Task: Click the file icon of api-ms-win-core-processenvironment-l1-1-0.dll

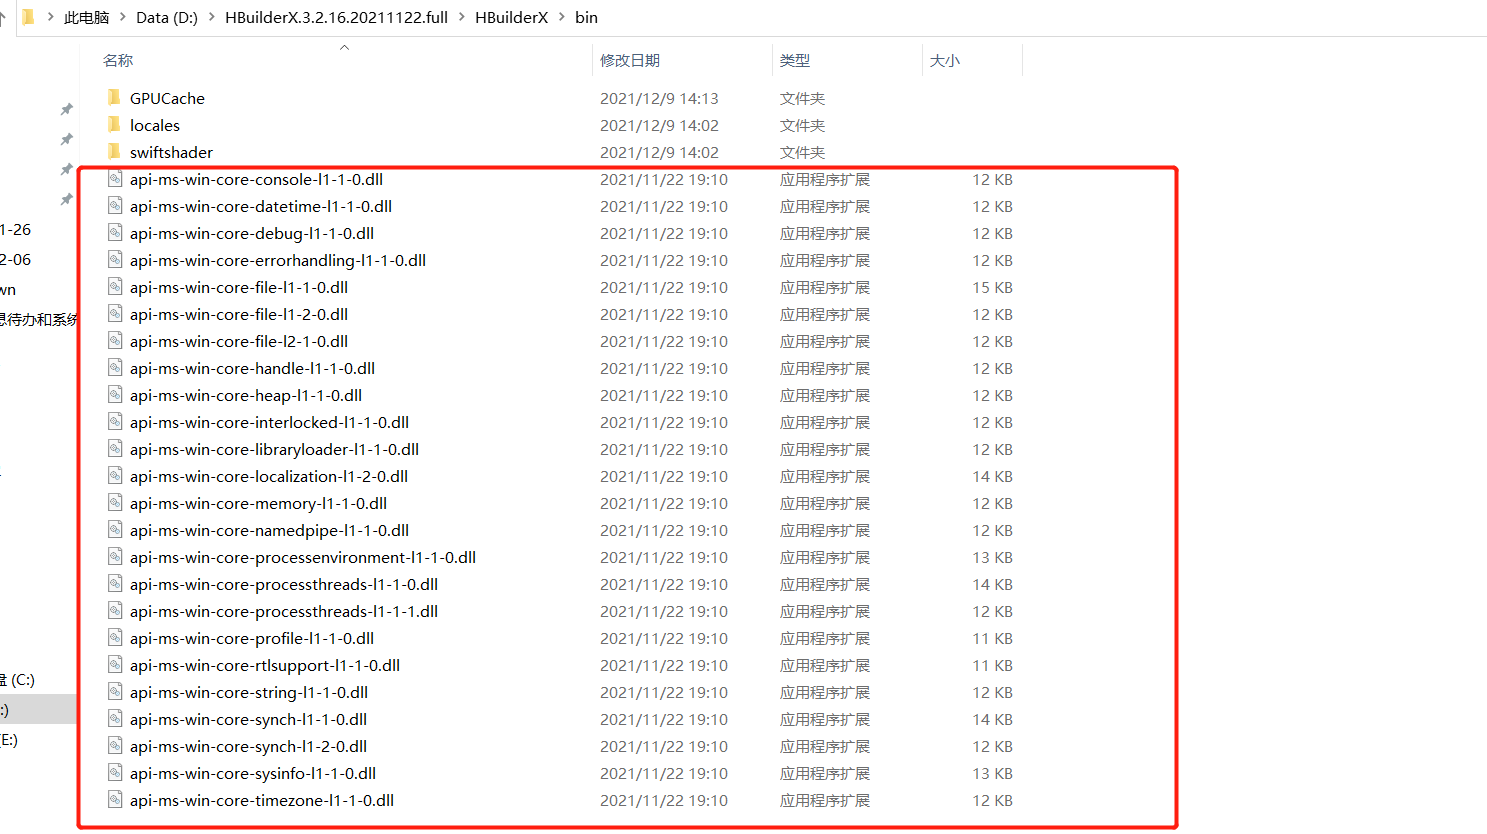Action: pos(115,557)
